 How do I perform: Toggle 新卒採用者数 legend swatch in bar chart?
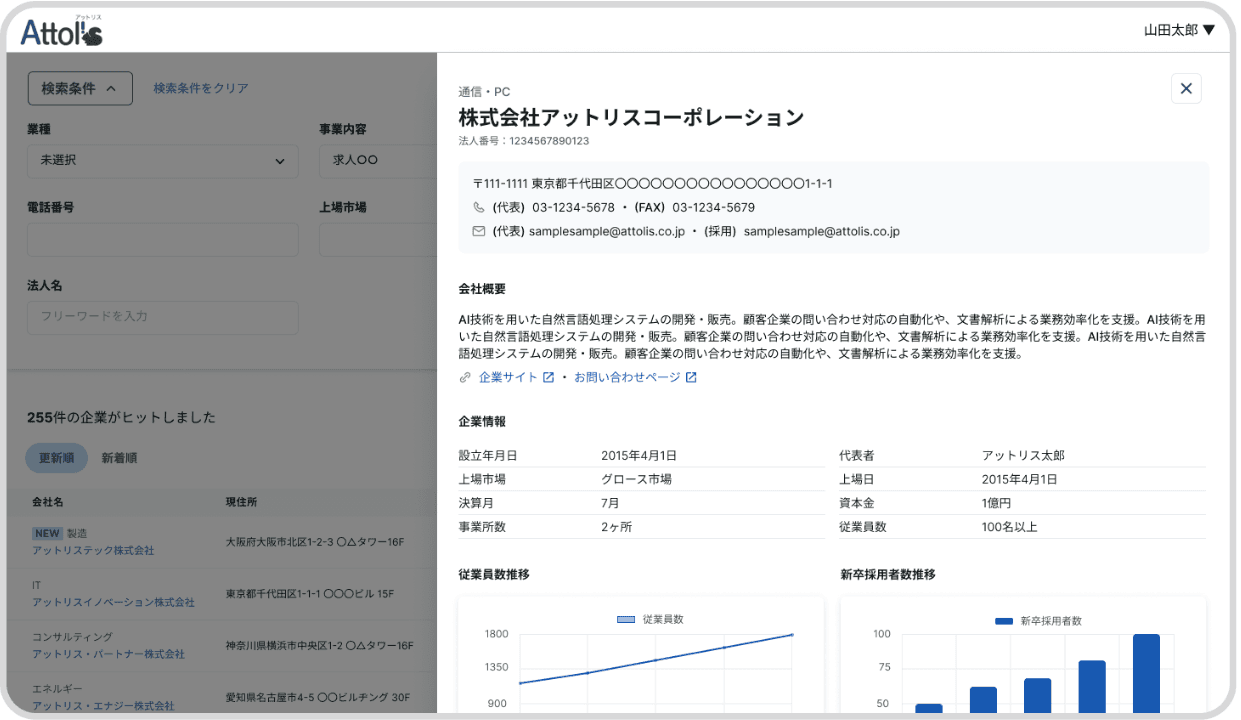click(x=1004, y=621)
